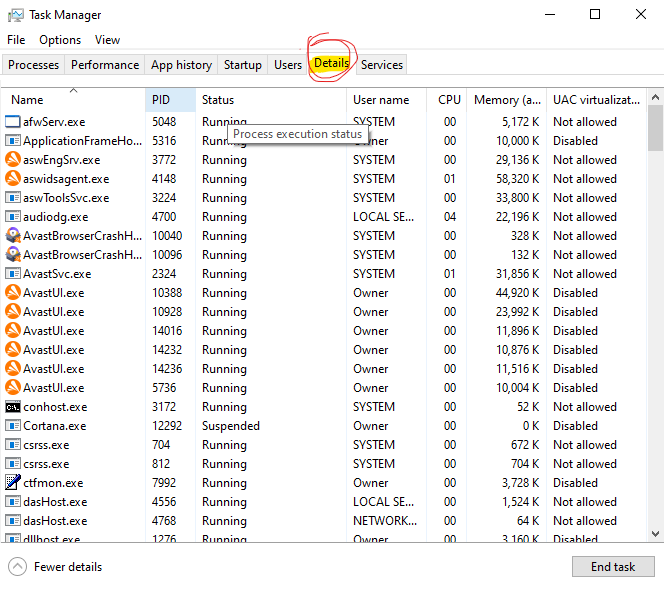Select the AvastBrowserCrashH... icon with PID 10040

click(x=13, y=235)
